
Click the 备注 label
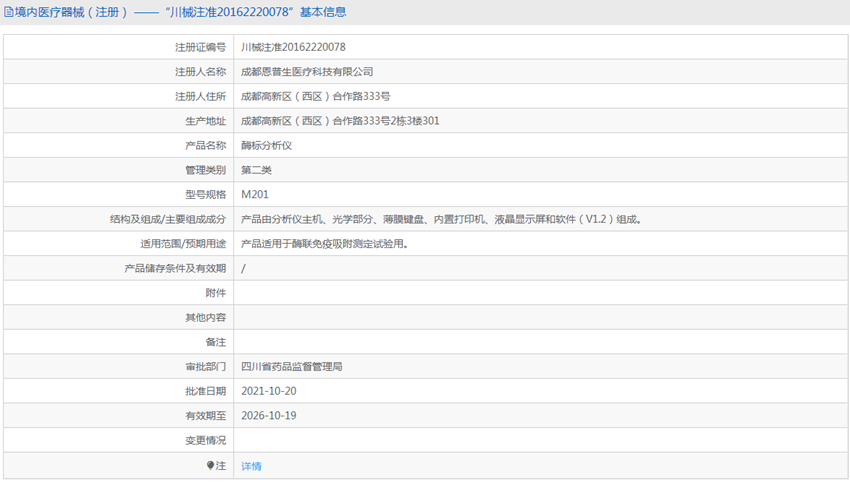click(216, 342)
